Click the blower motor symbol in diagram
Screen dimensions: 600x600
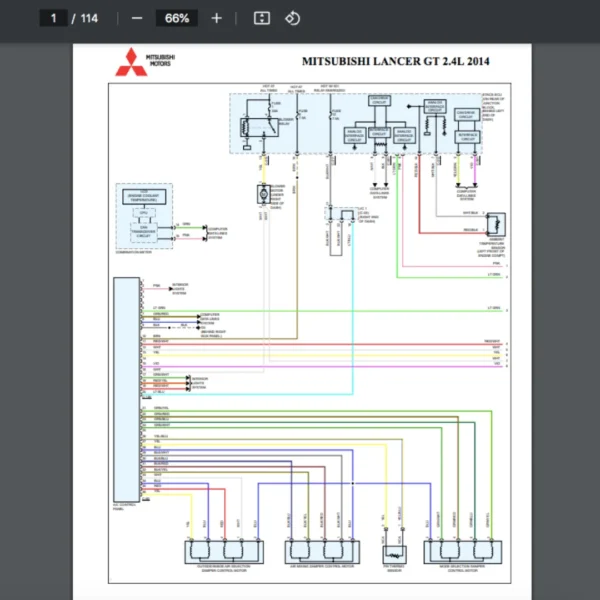pos(264,192)
